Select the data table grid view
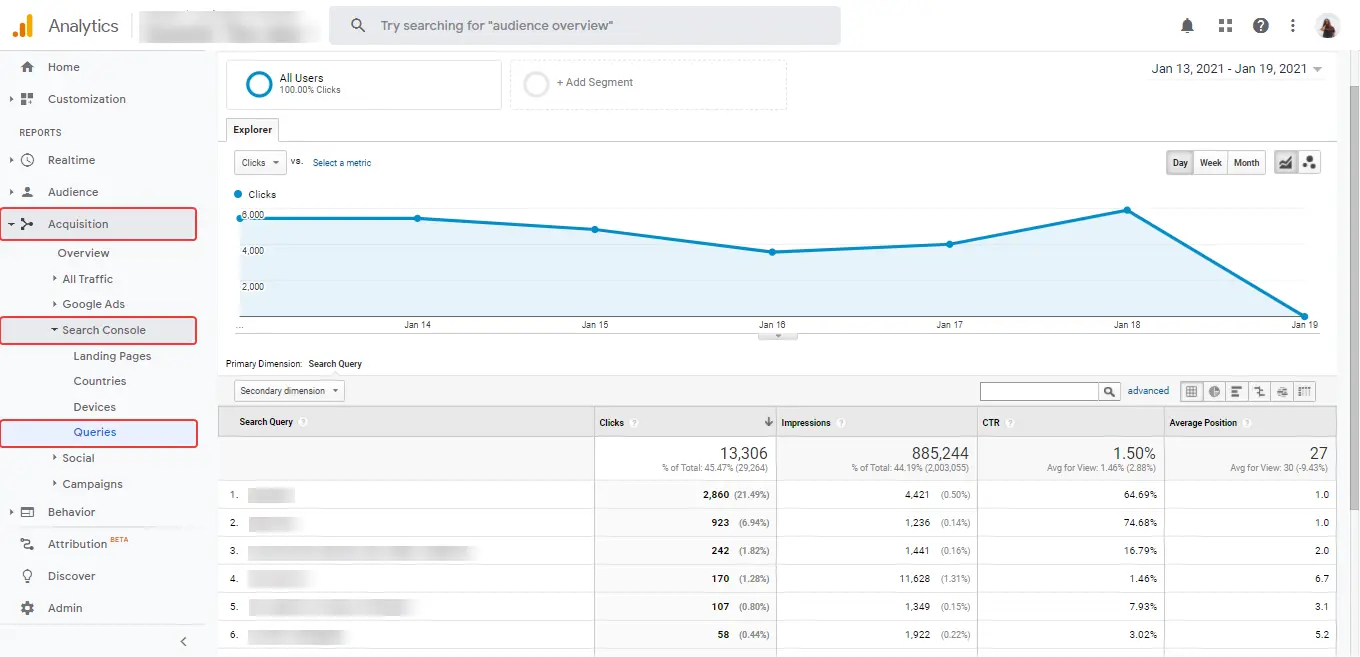This screenshot has height=657, width=1360. click(x=1191, y=391)
